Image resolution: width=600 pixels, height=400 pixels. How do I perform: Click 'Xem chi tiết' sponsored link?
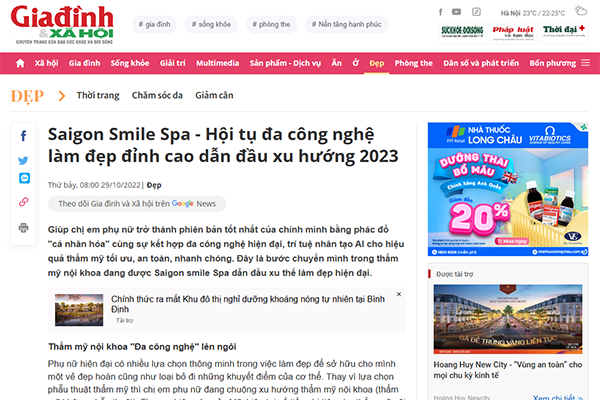pos(558,397)
